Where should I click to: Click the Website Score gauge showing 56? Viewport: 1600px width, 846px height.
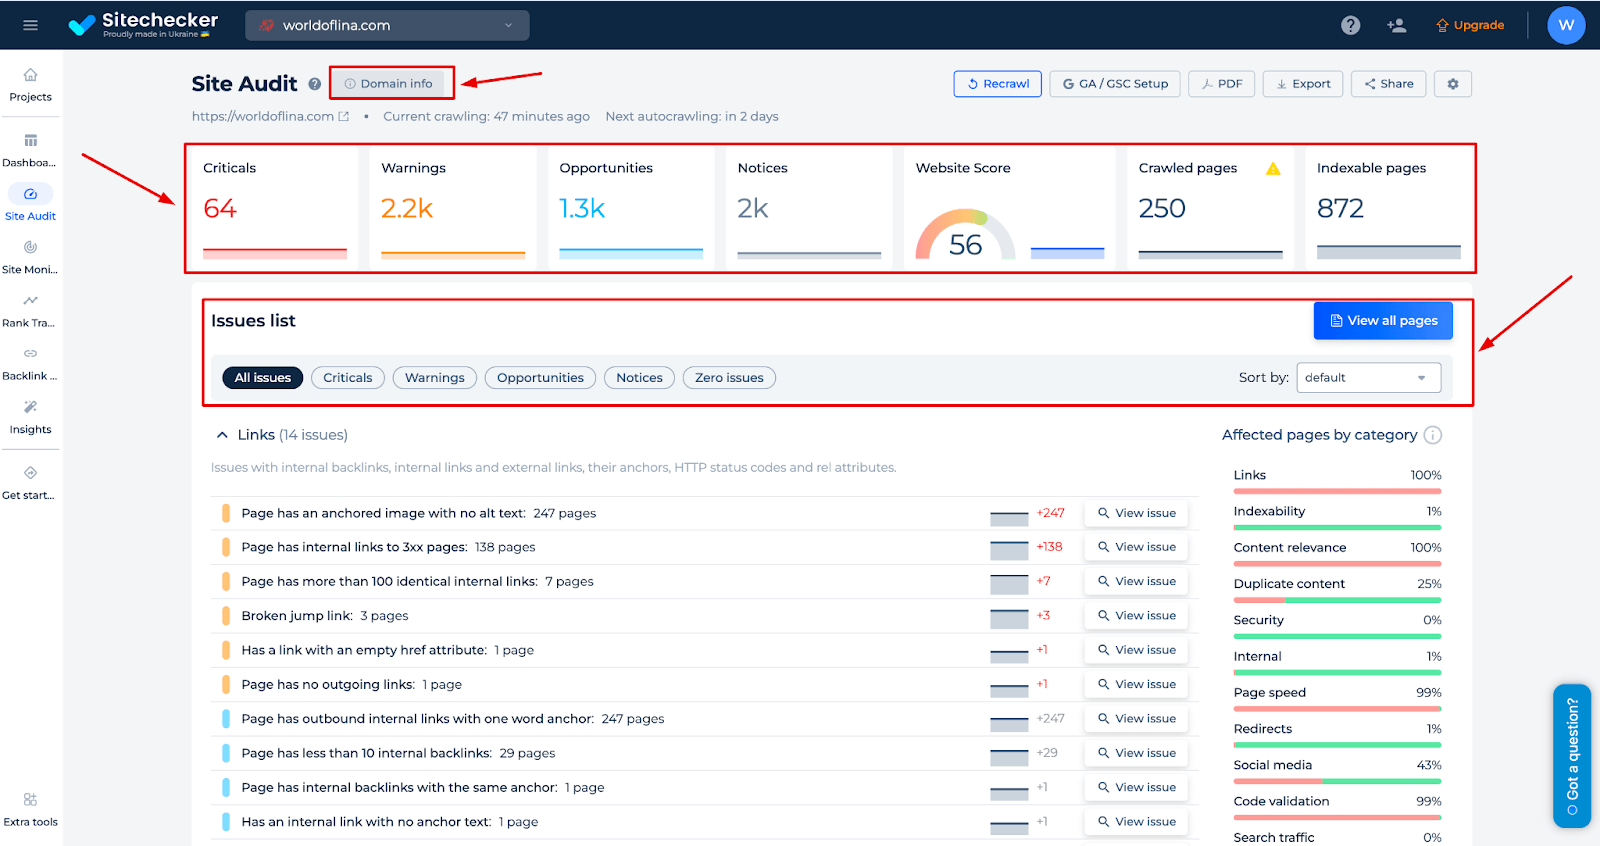pos(965,235)
